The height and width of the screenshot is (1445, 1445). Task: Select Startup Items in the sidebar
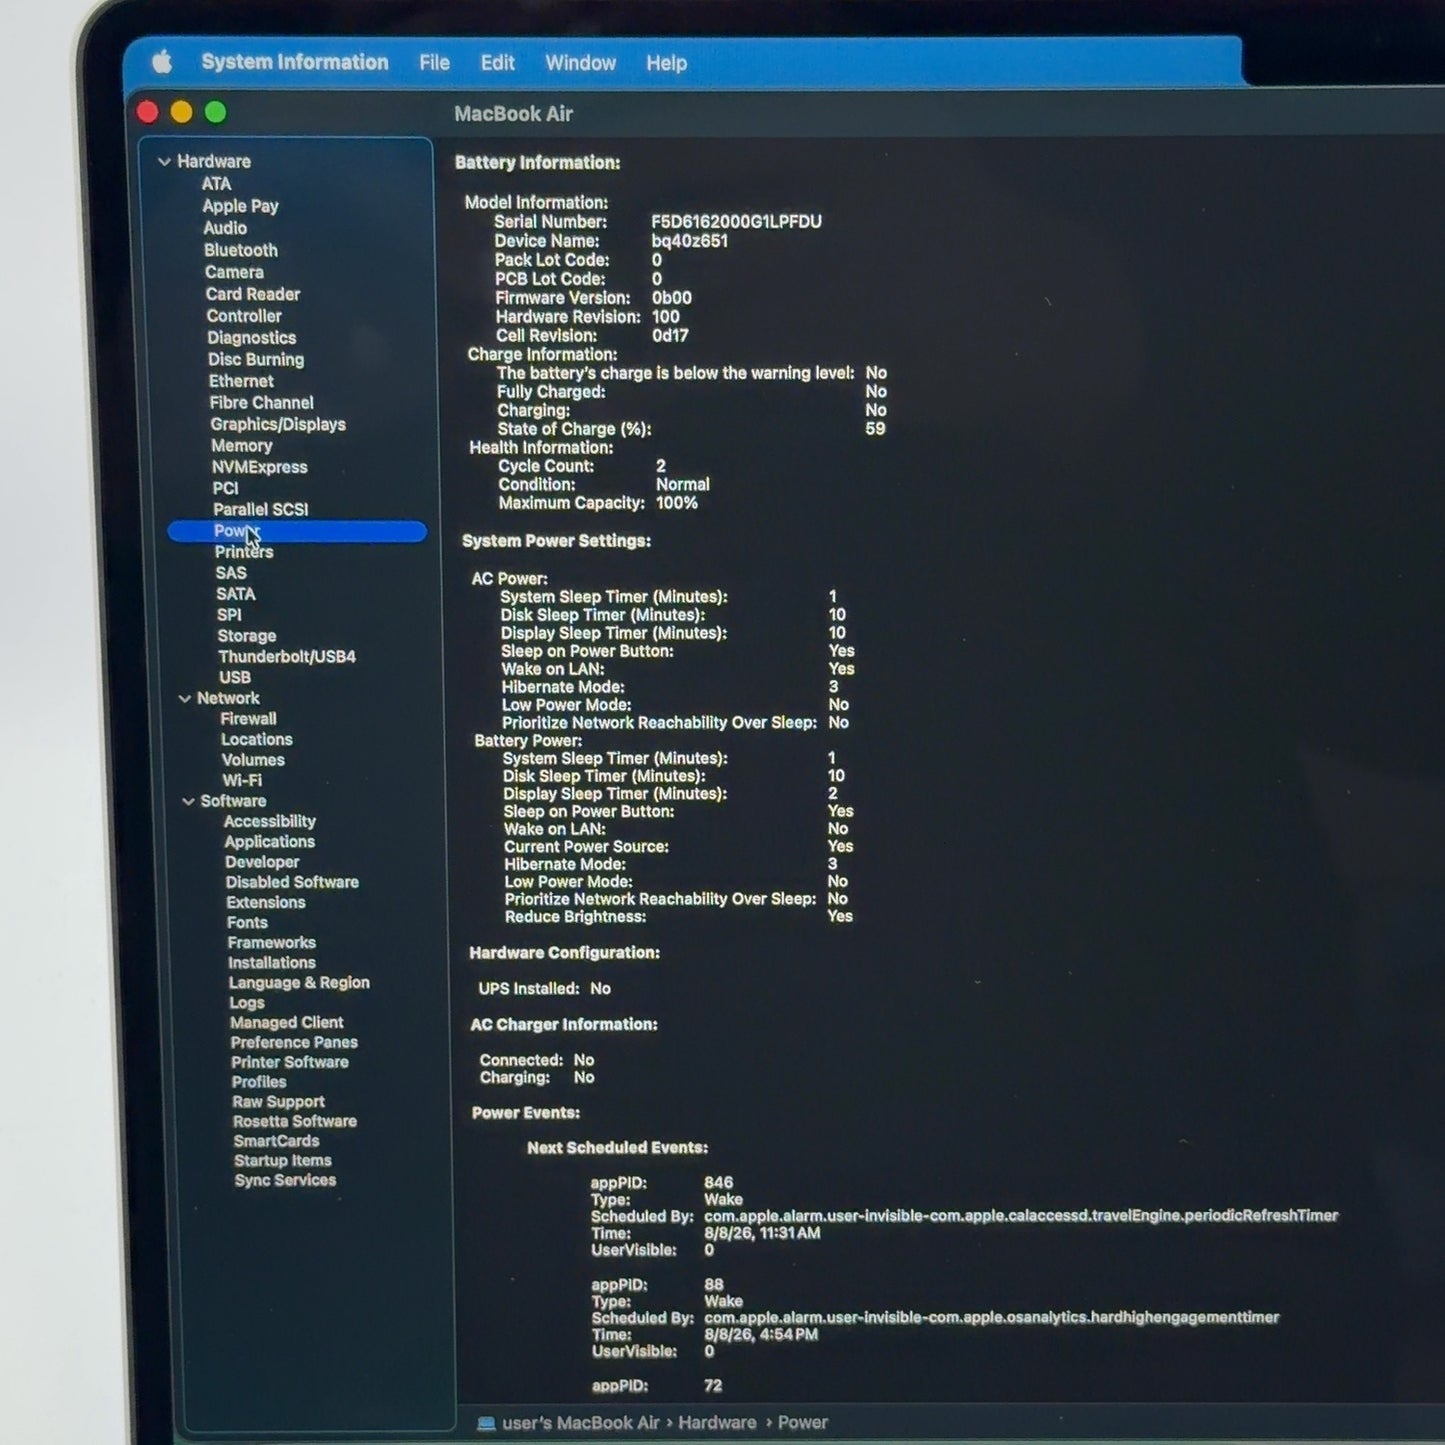pos(283,1161)
